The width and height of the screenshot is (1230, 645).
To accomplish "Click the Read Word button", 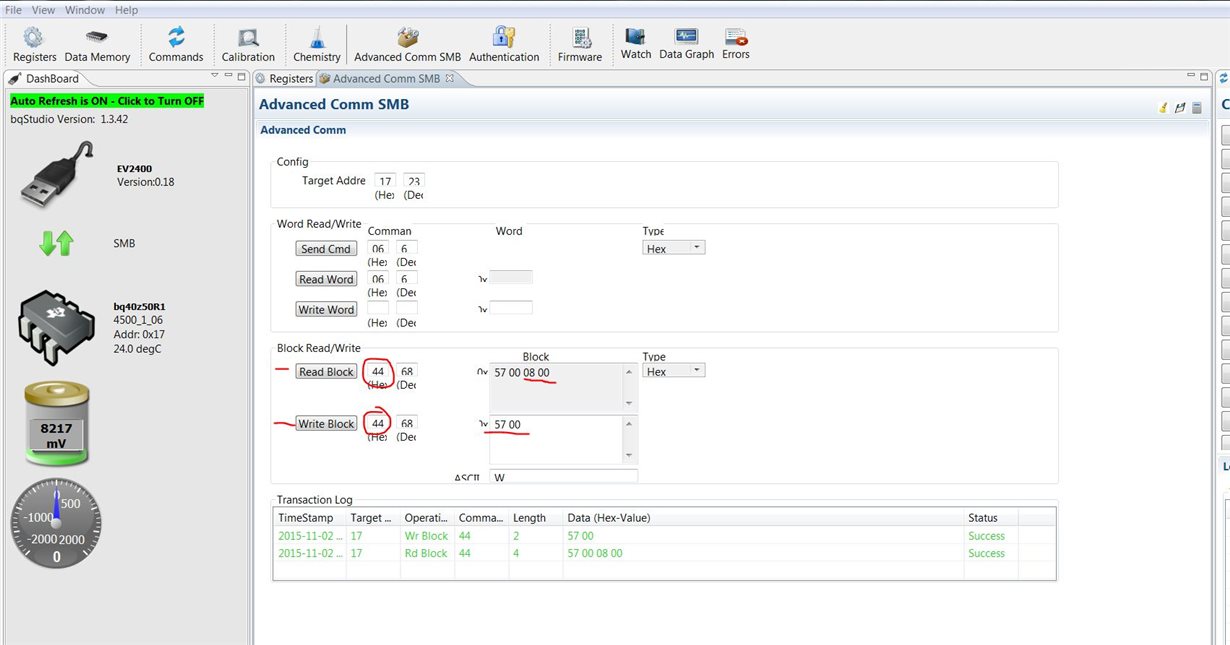I will [326, 279].
